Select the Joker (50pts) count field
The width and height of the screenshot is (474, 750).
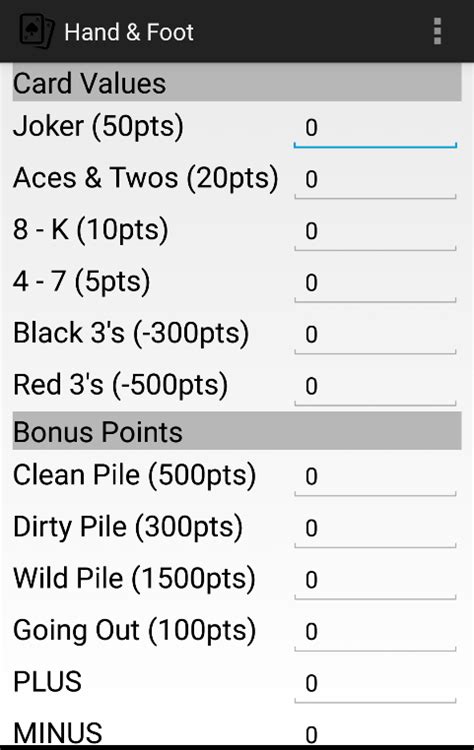375,128
